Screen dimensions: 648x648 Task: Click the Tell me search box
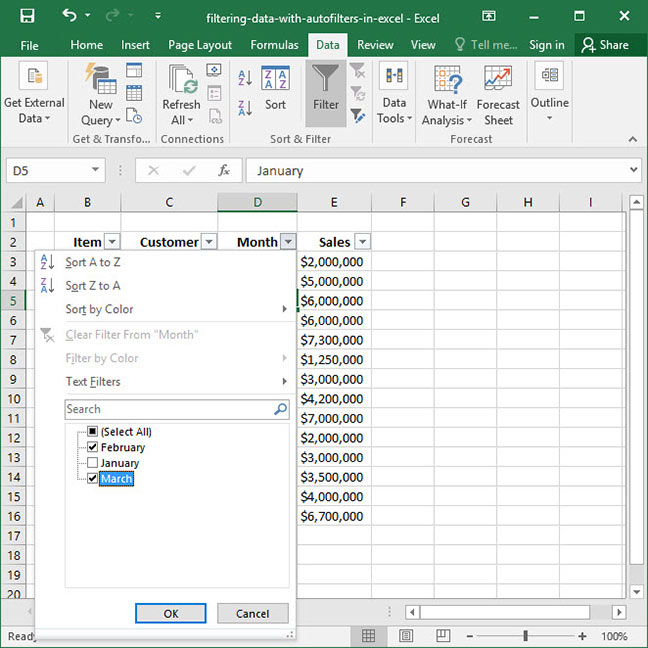(486, 45)
